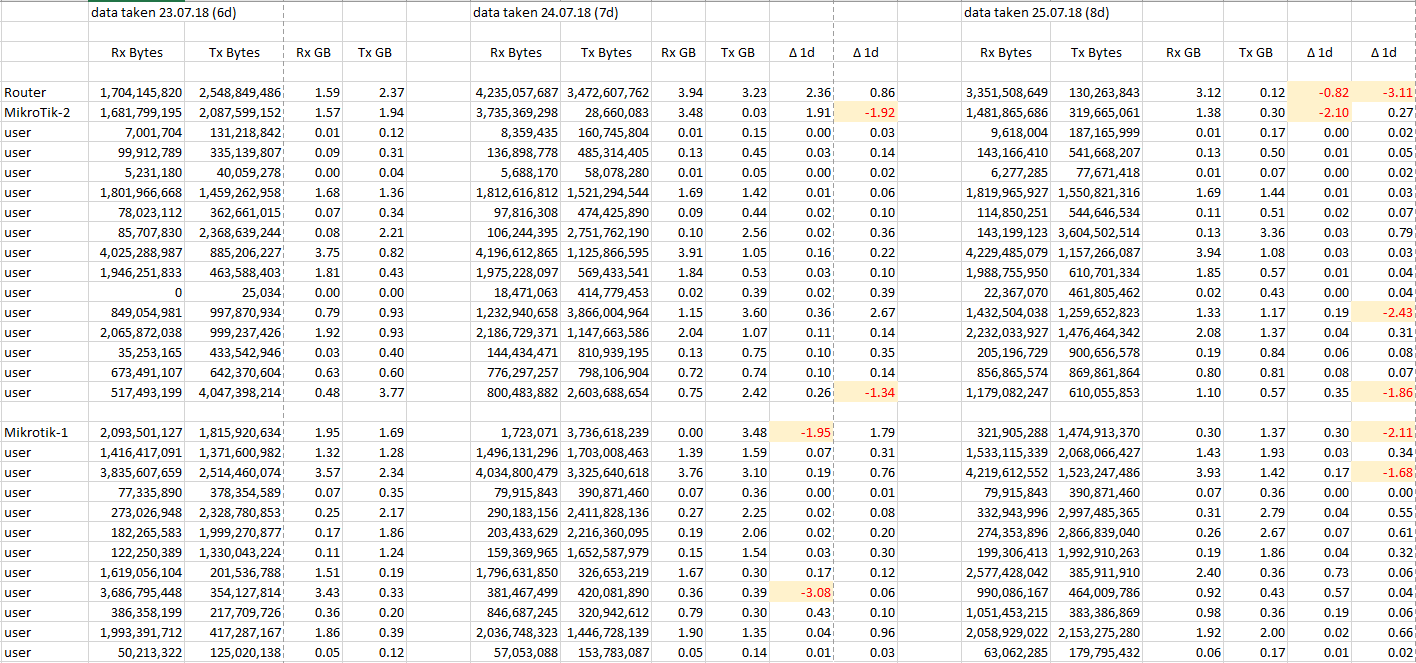Select cell with value 1,481,865,686
The width and height of the screenshot is (1416, 663).
click(x=1006, y=112)
